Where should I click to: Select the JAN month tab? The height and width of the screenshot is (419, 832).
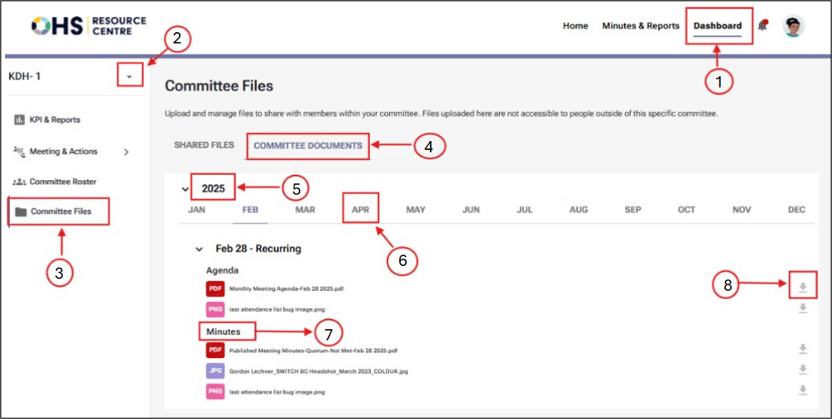point(196,210)
